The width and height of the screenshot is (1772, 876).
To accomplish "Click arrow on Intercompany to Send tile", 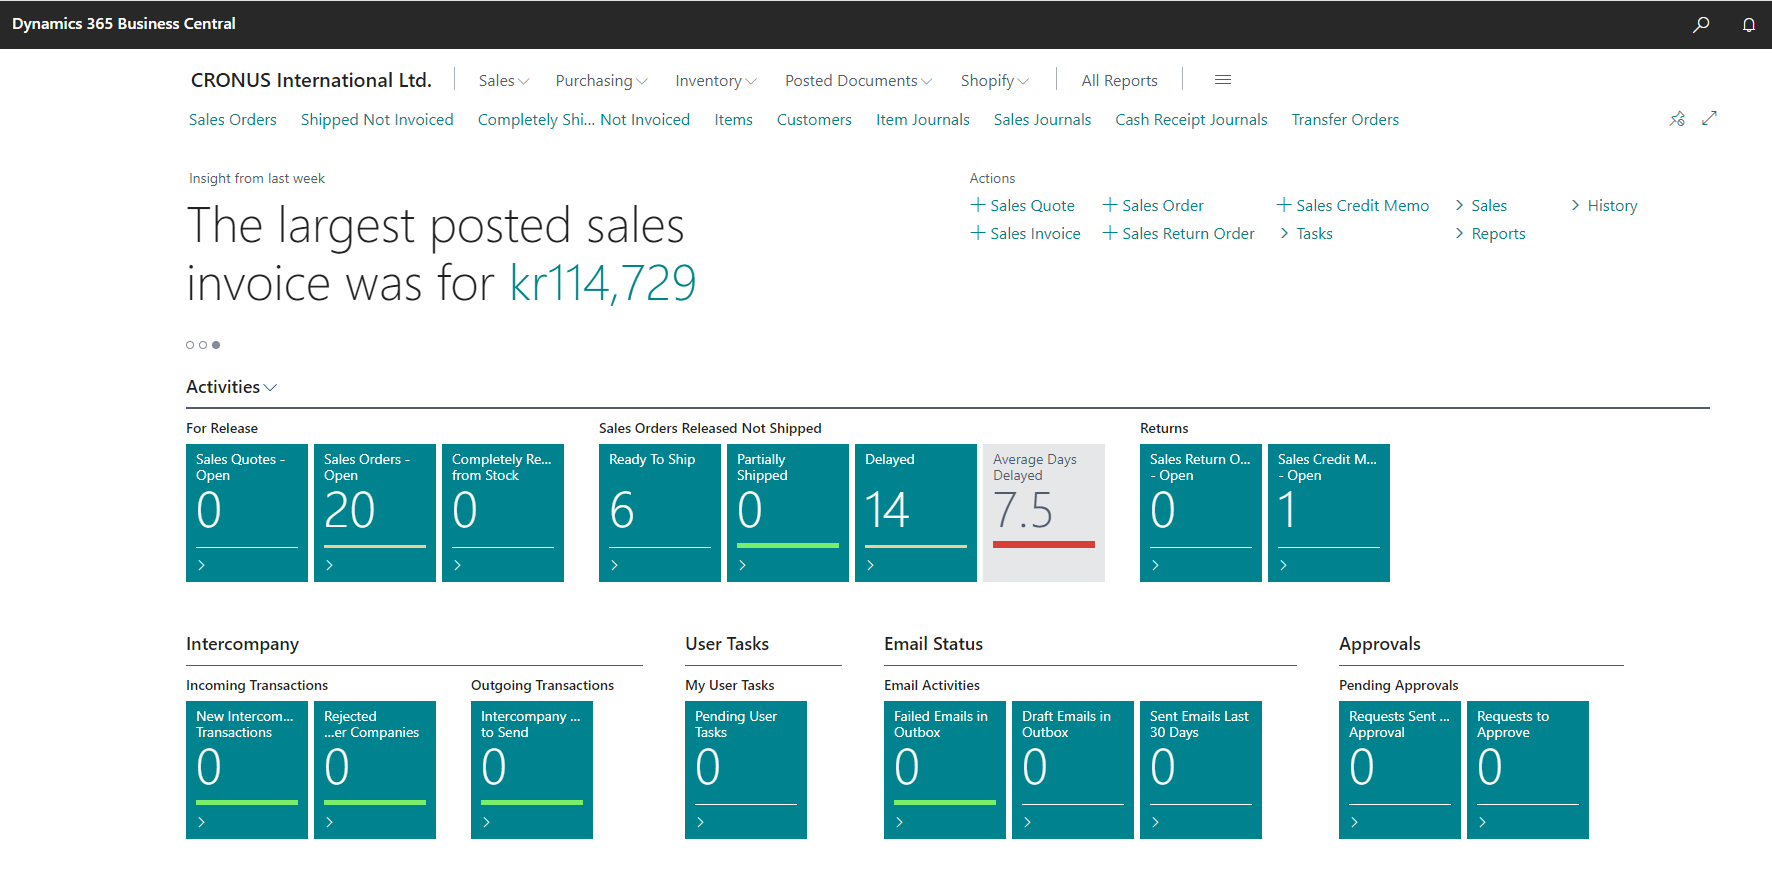I will tap(486, 822).
